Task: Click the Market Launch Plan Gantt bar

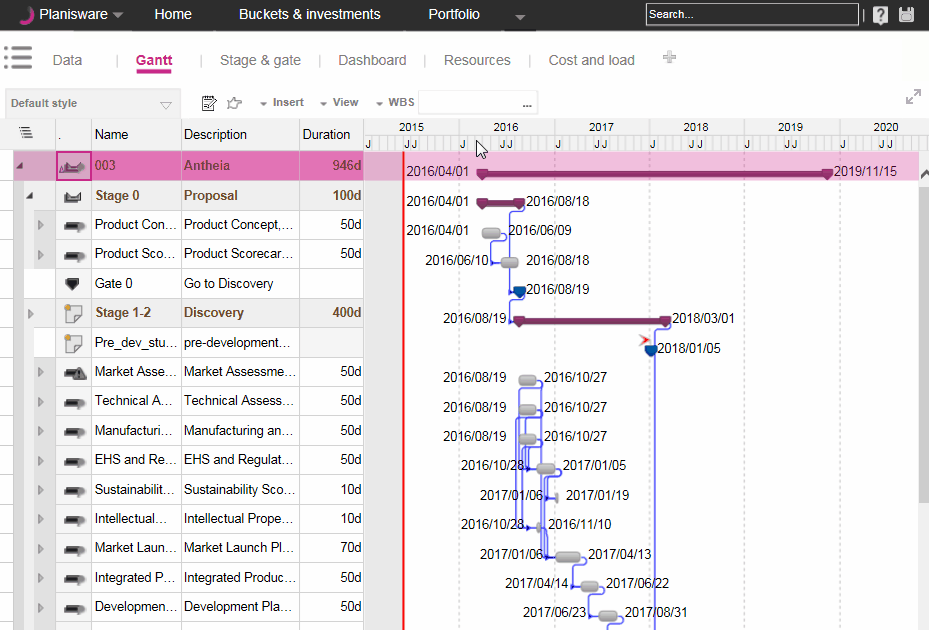Action: coord(568,557)
